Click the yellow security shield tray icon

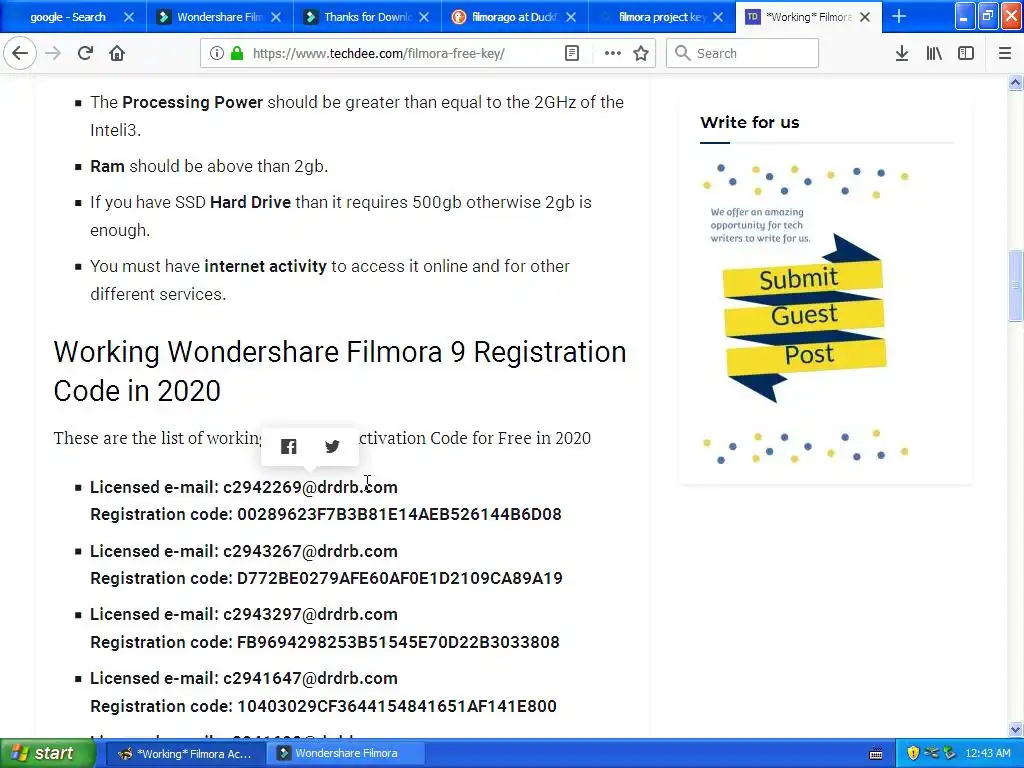tap(913, 753)
